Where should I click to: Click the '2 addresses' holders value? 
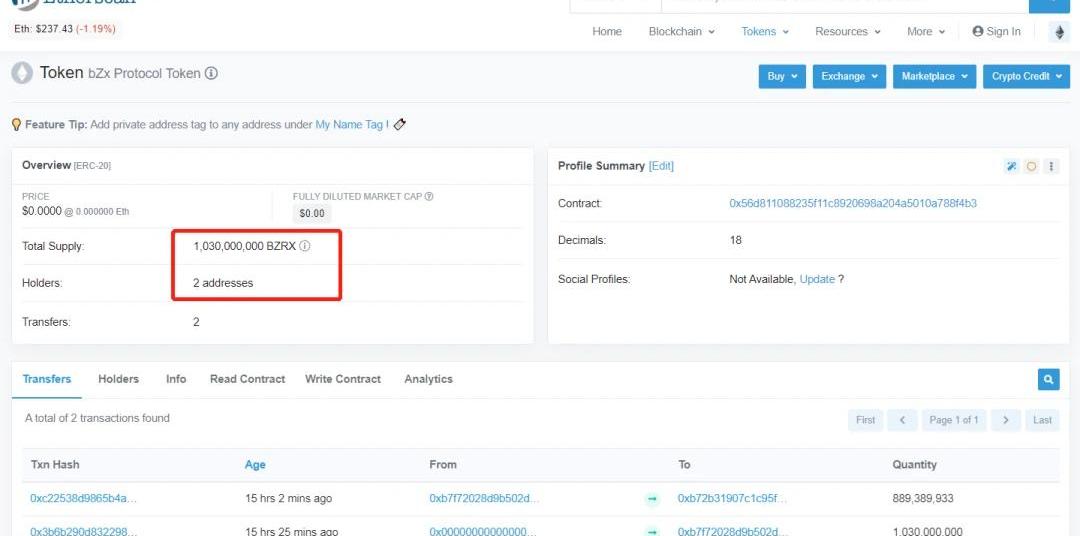pyautogui.click(x=222, y=283)
